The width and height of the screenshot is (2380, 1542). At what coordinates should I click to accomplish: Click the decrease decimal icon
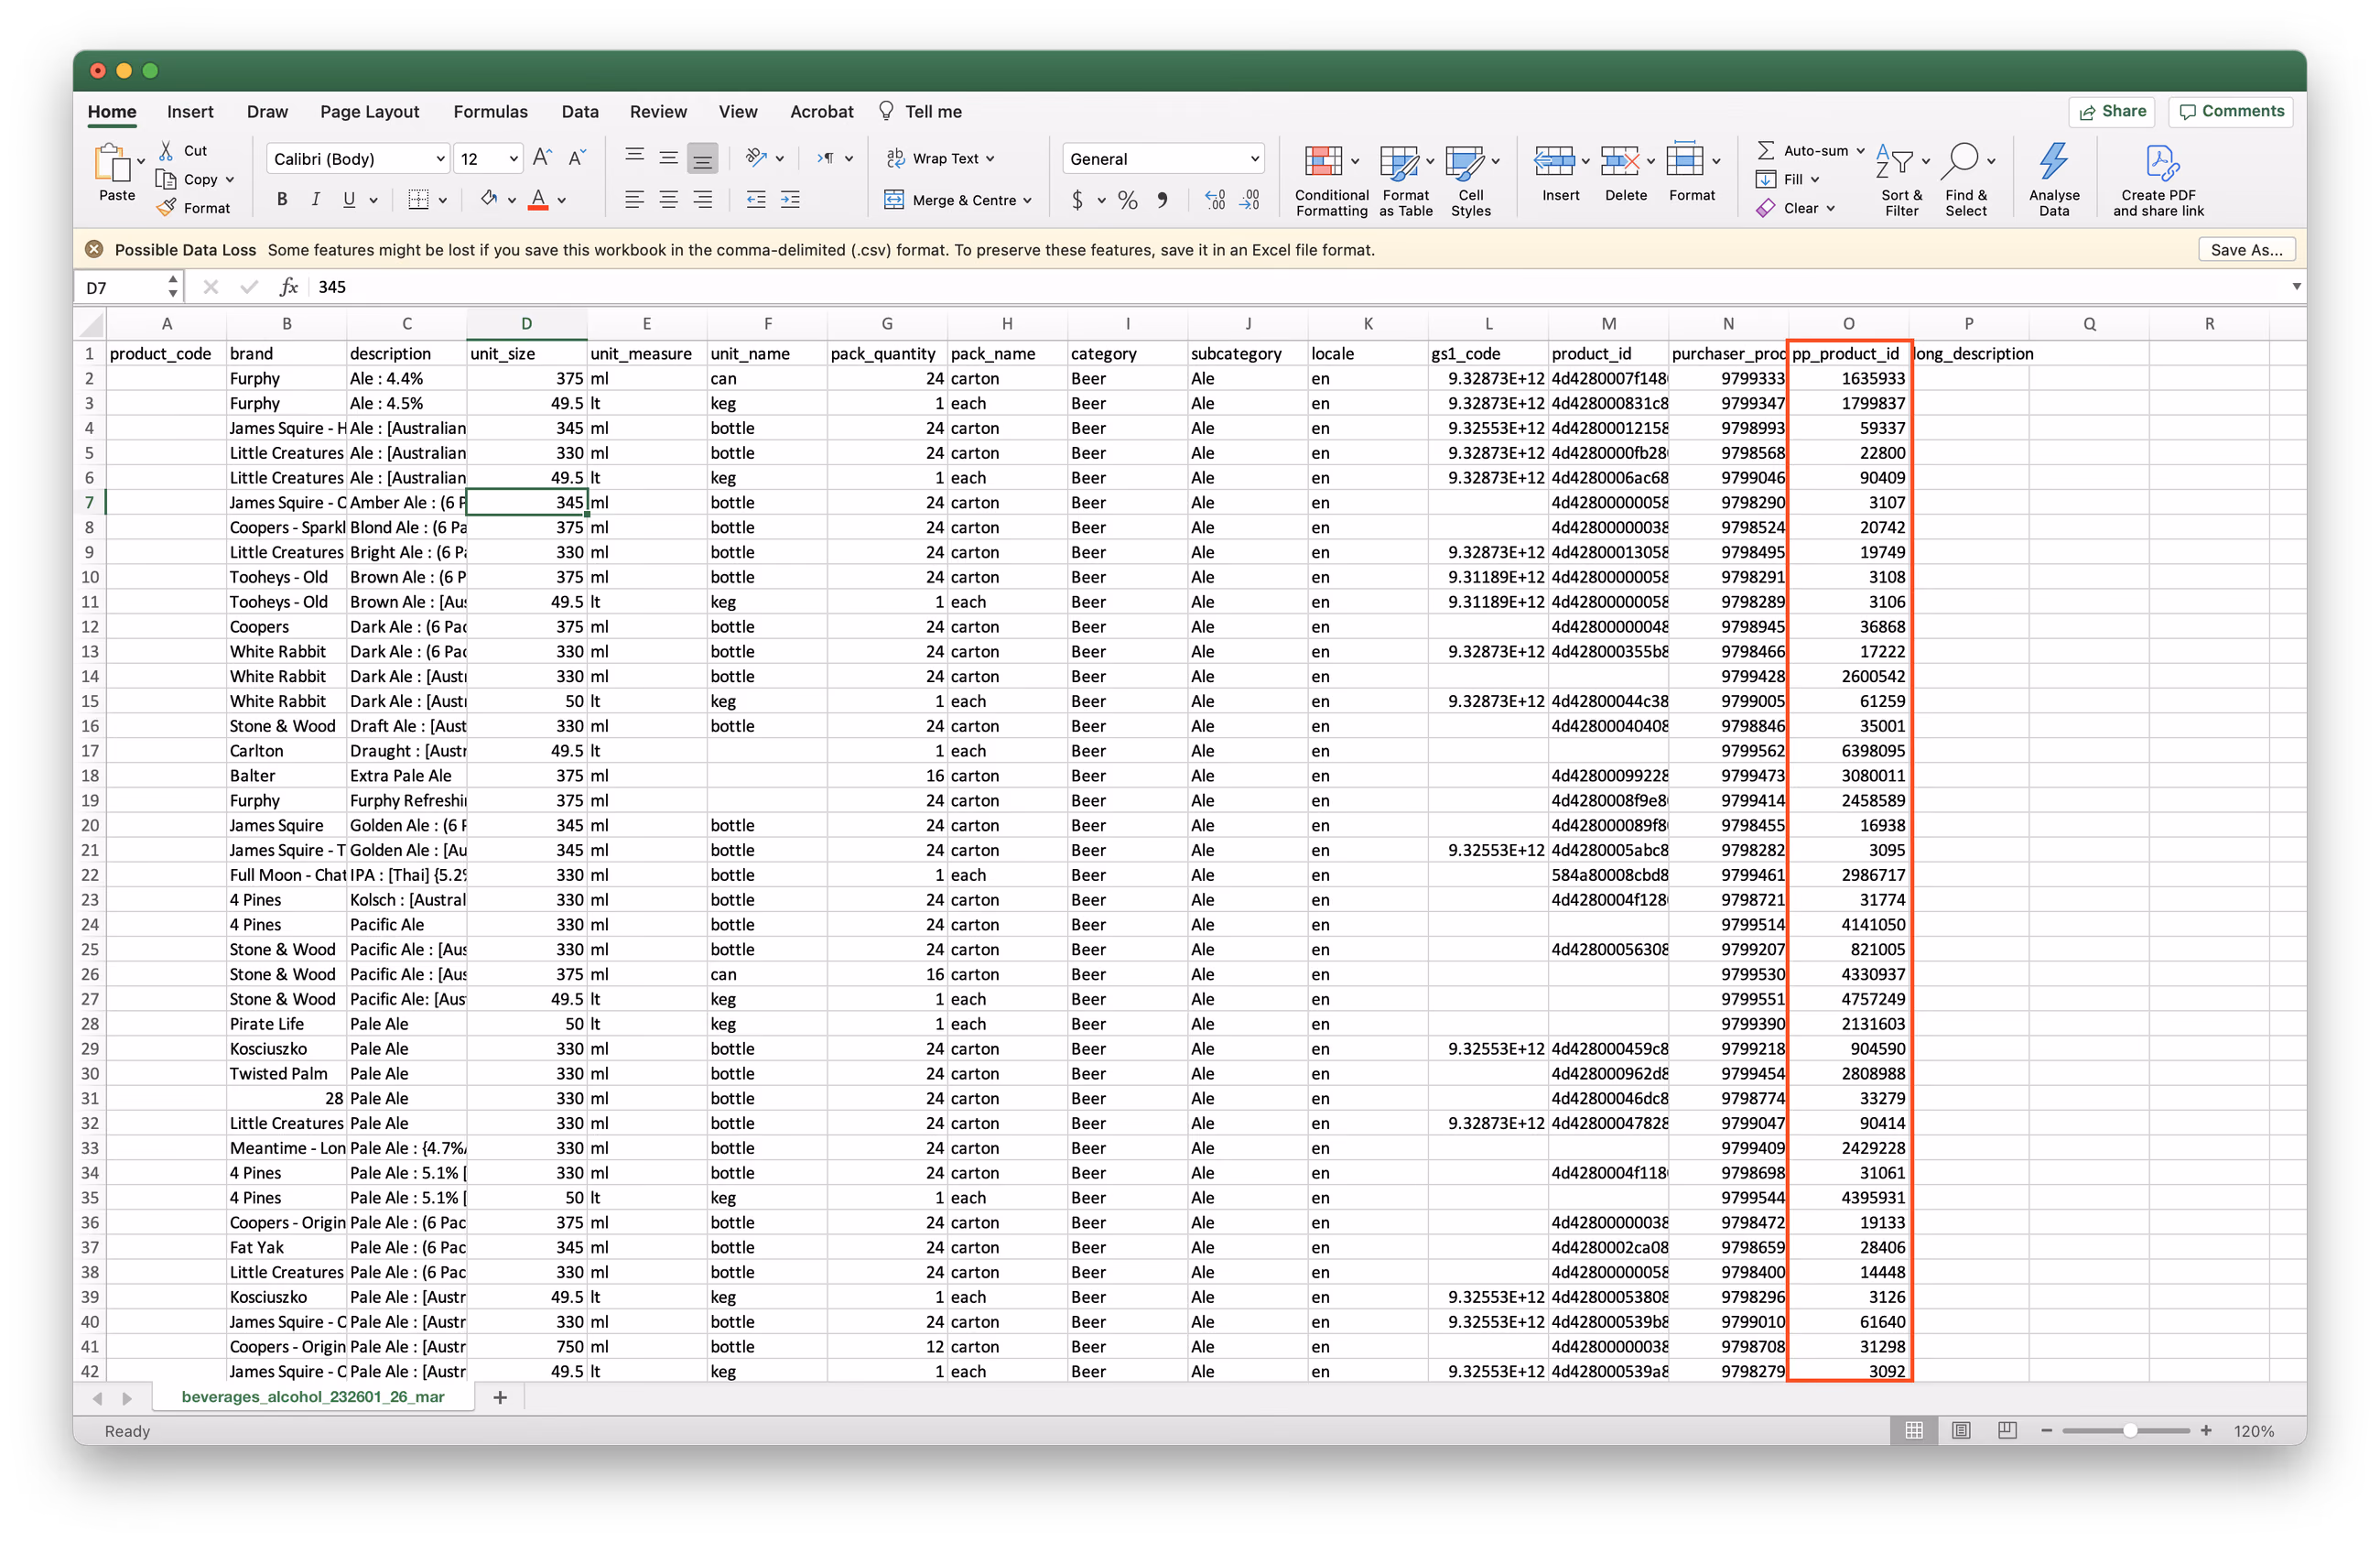pos(1250,200)
